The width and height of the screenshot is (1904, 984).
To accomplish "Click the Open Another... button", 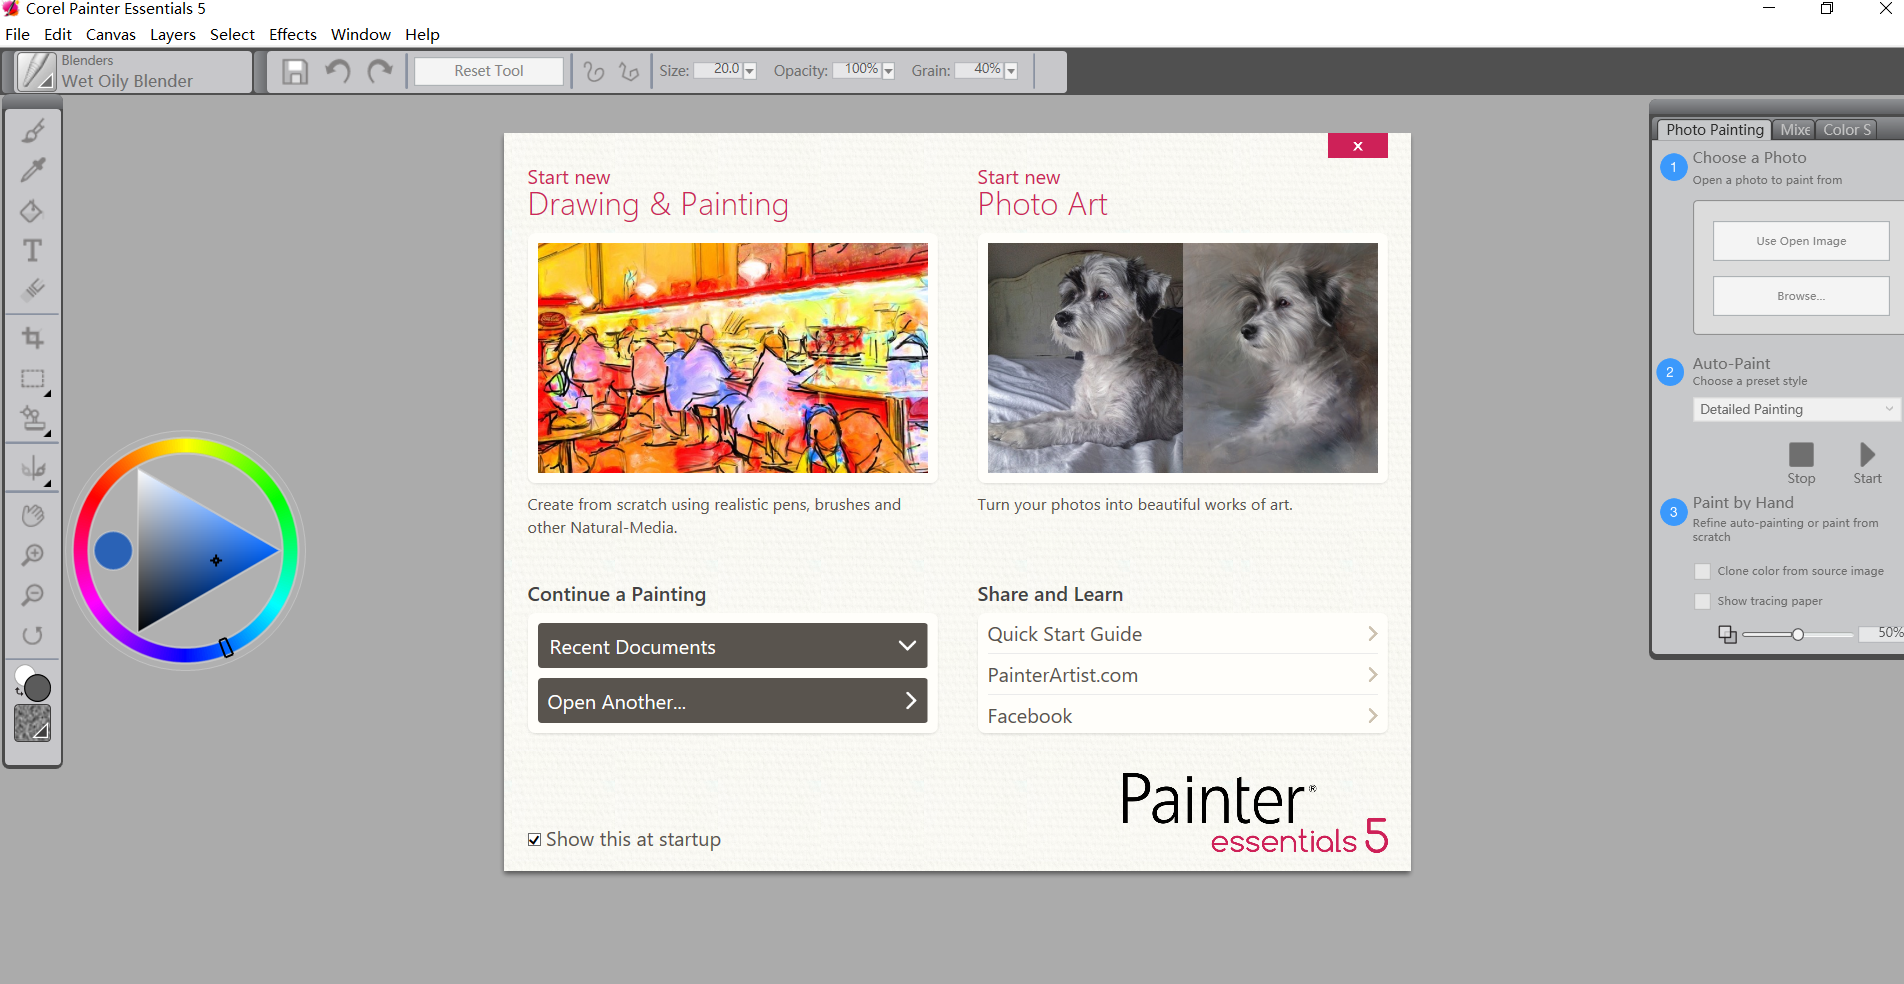I will tap(732, 701).
